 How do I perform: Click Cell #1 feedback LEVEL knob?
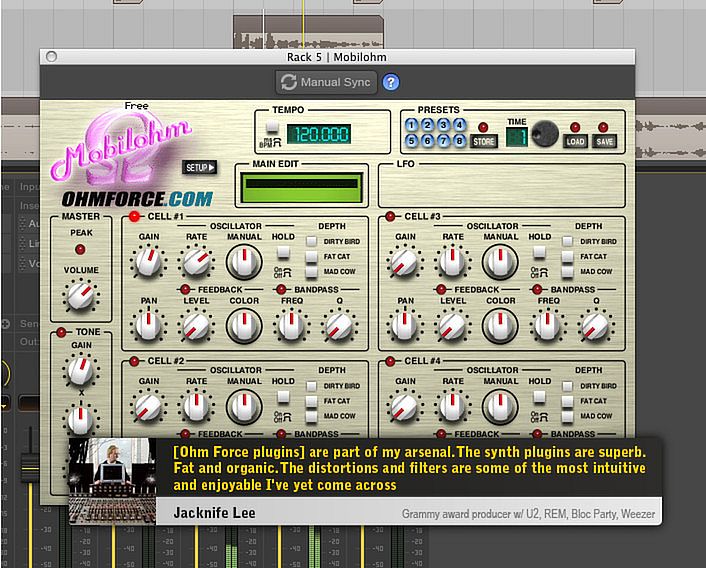196,326
